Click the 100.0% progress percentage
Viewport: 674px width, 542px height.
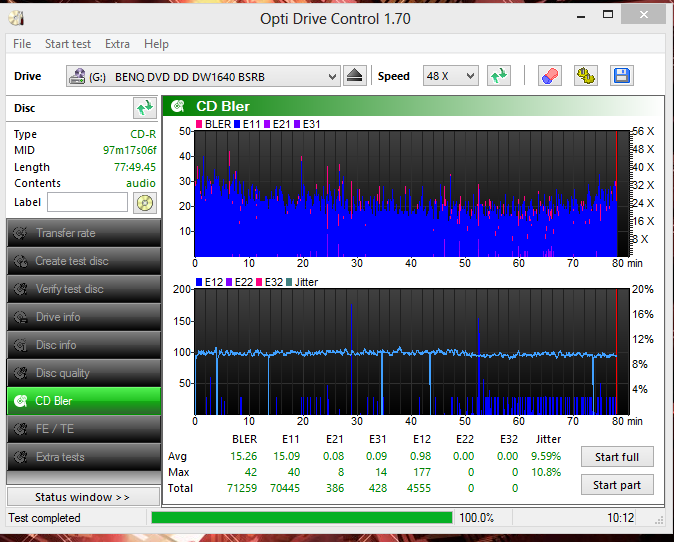[476, 518]
